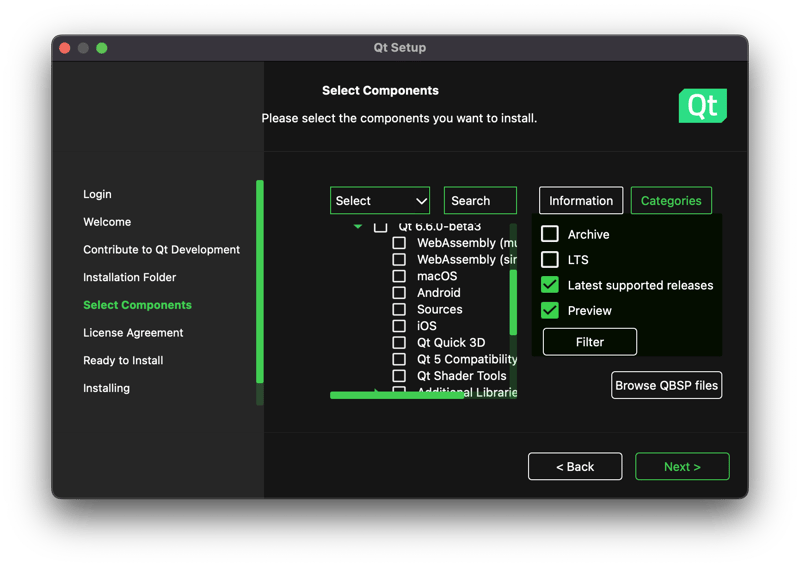Screen dimensions: 800x567
Task: Check the macOS component checkbox
Action: tap(399, 276)
